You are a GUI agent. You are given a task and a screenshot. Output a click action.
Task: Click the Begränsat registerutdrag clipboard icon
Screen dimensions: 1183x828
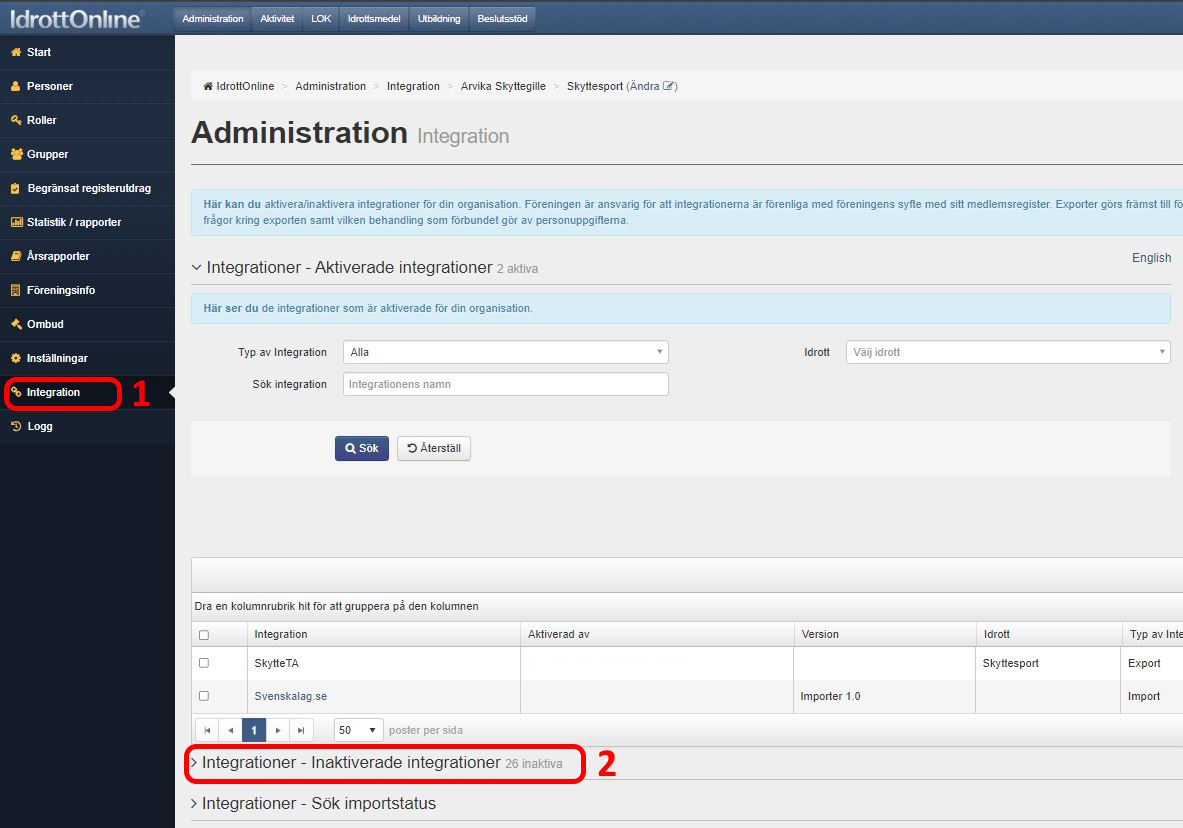pyautogui.click(x=16, y=188)
